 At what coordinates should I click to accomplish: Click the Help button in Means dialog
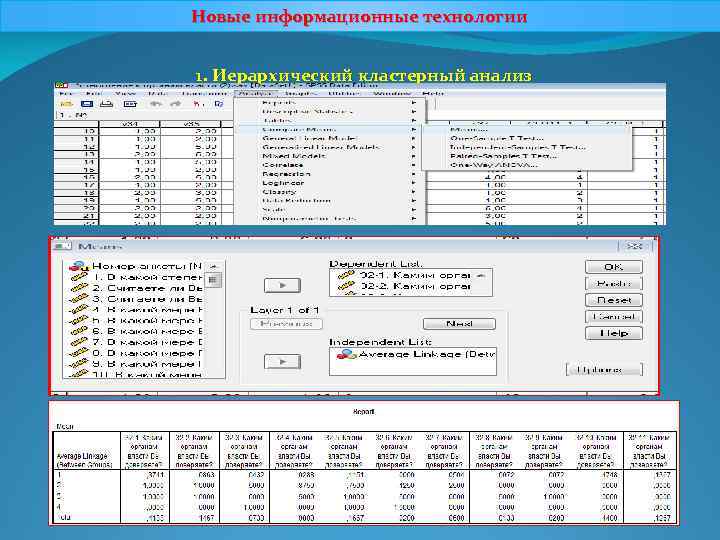(x=613, y=333)
